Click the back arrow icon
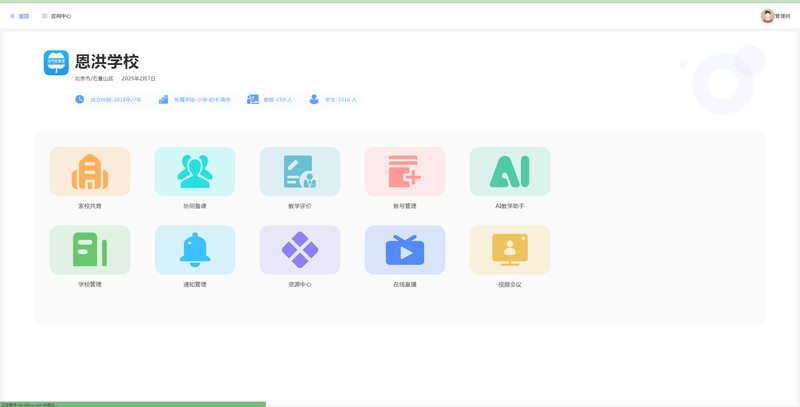Screen dimensions: 800x407 12,16
